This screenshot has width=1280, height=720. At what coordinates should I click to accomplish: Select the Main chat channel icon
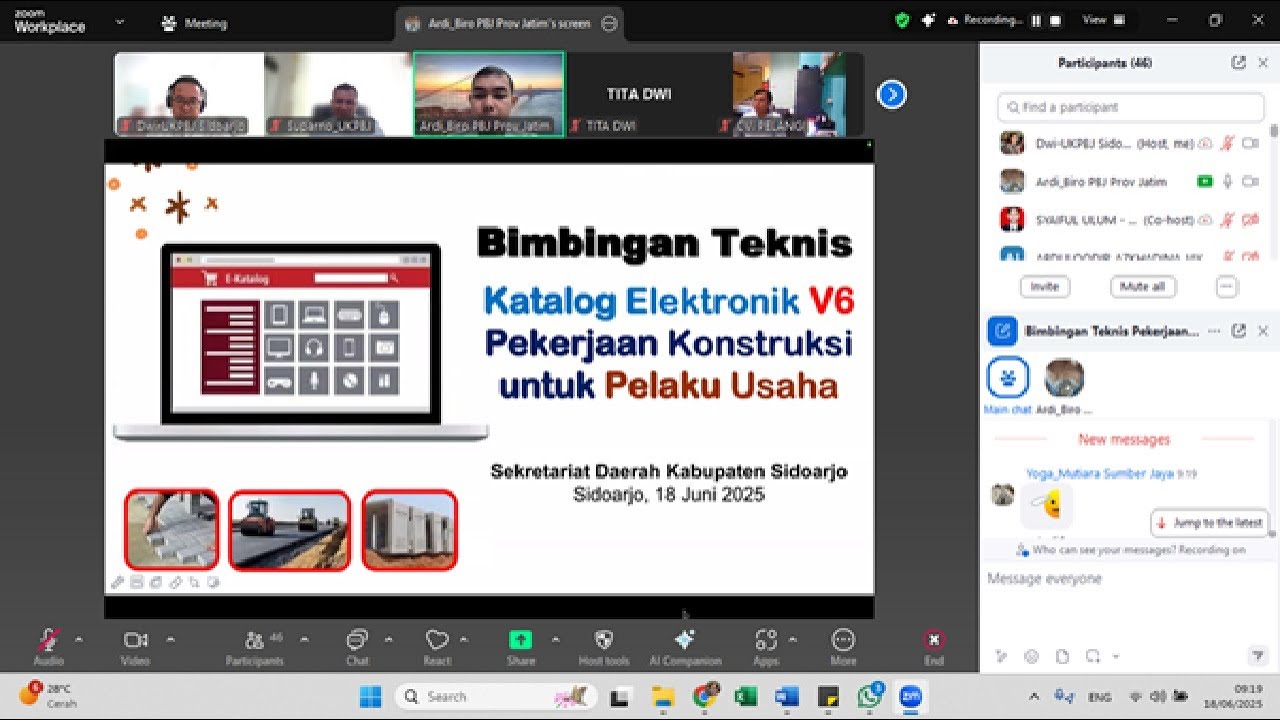pyautogui.click(x=1007, y=379)
